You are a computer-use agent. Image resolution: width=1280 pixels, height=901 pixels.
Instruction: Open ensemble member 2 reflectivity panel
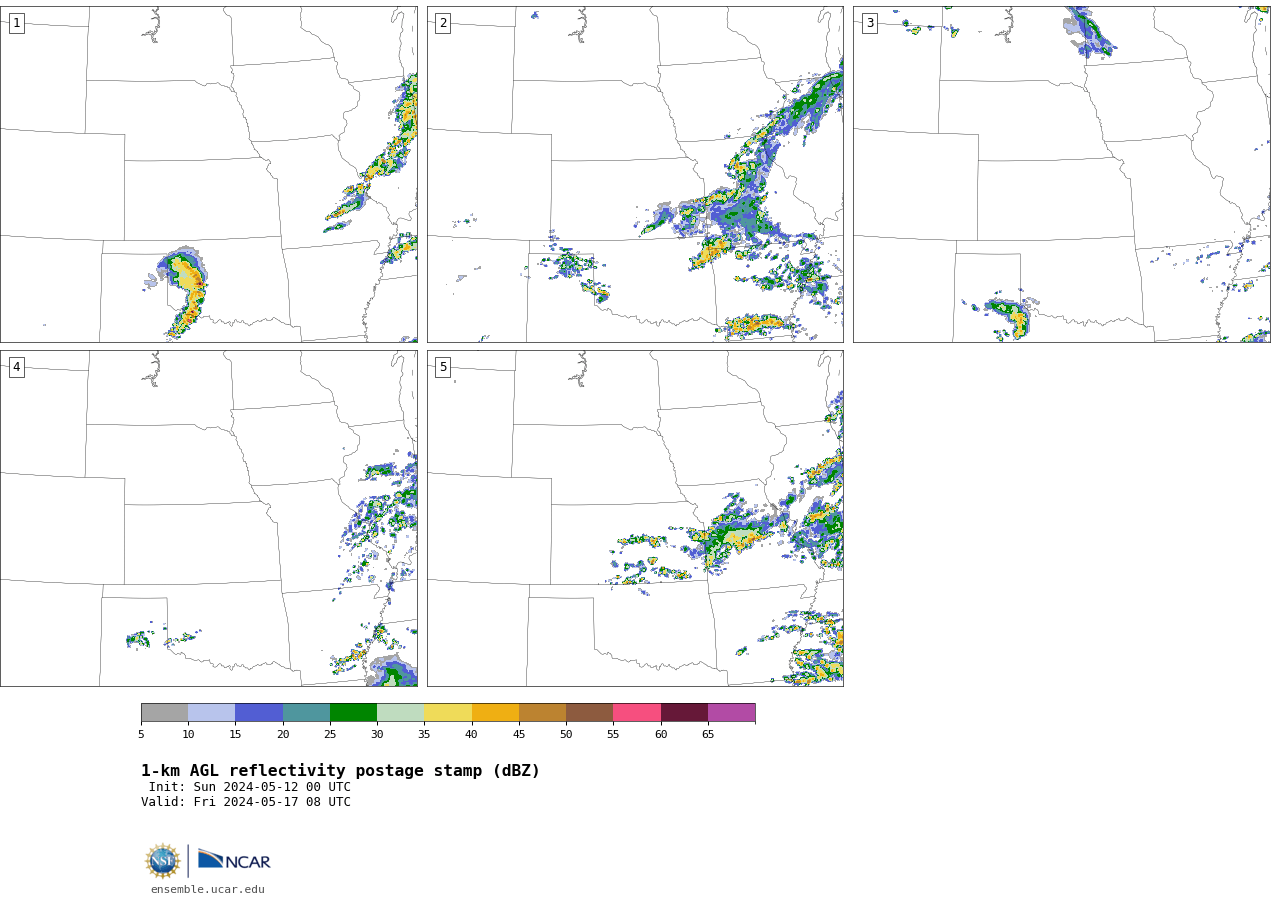(x=635, y=174)
